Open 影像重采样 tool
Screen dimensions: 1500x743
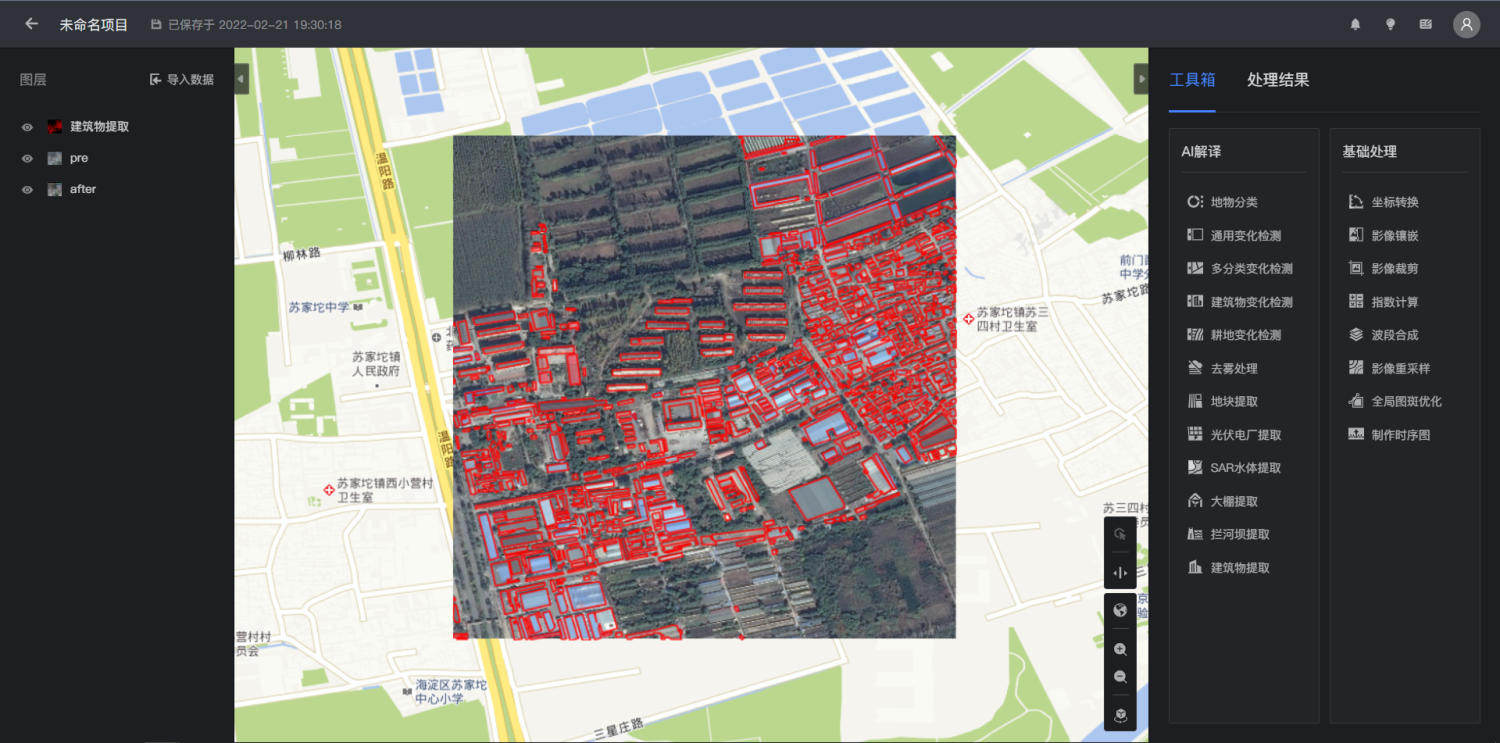pyautogui.click(x=1389, y=369)
